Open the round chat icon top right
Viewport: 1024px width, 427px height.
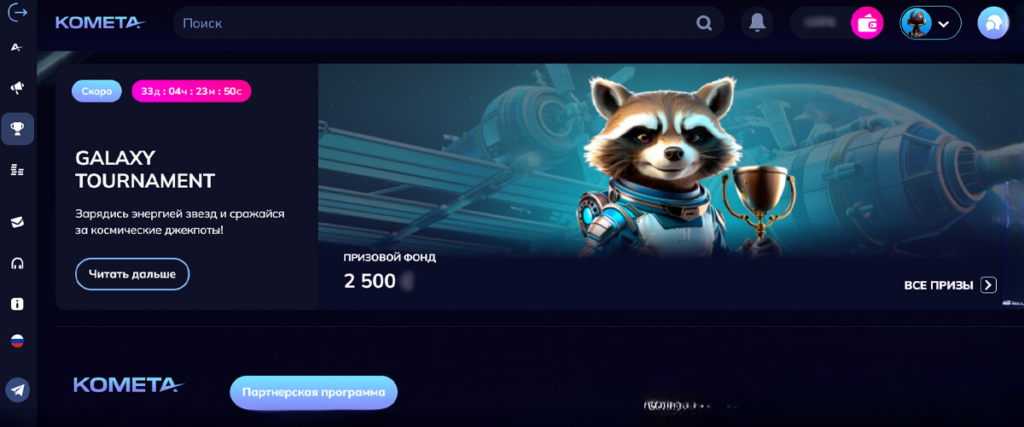[x=993, y=23]
